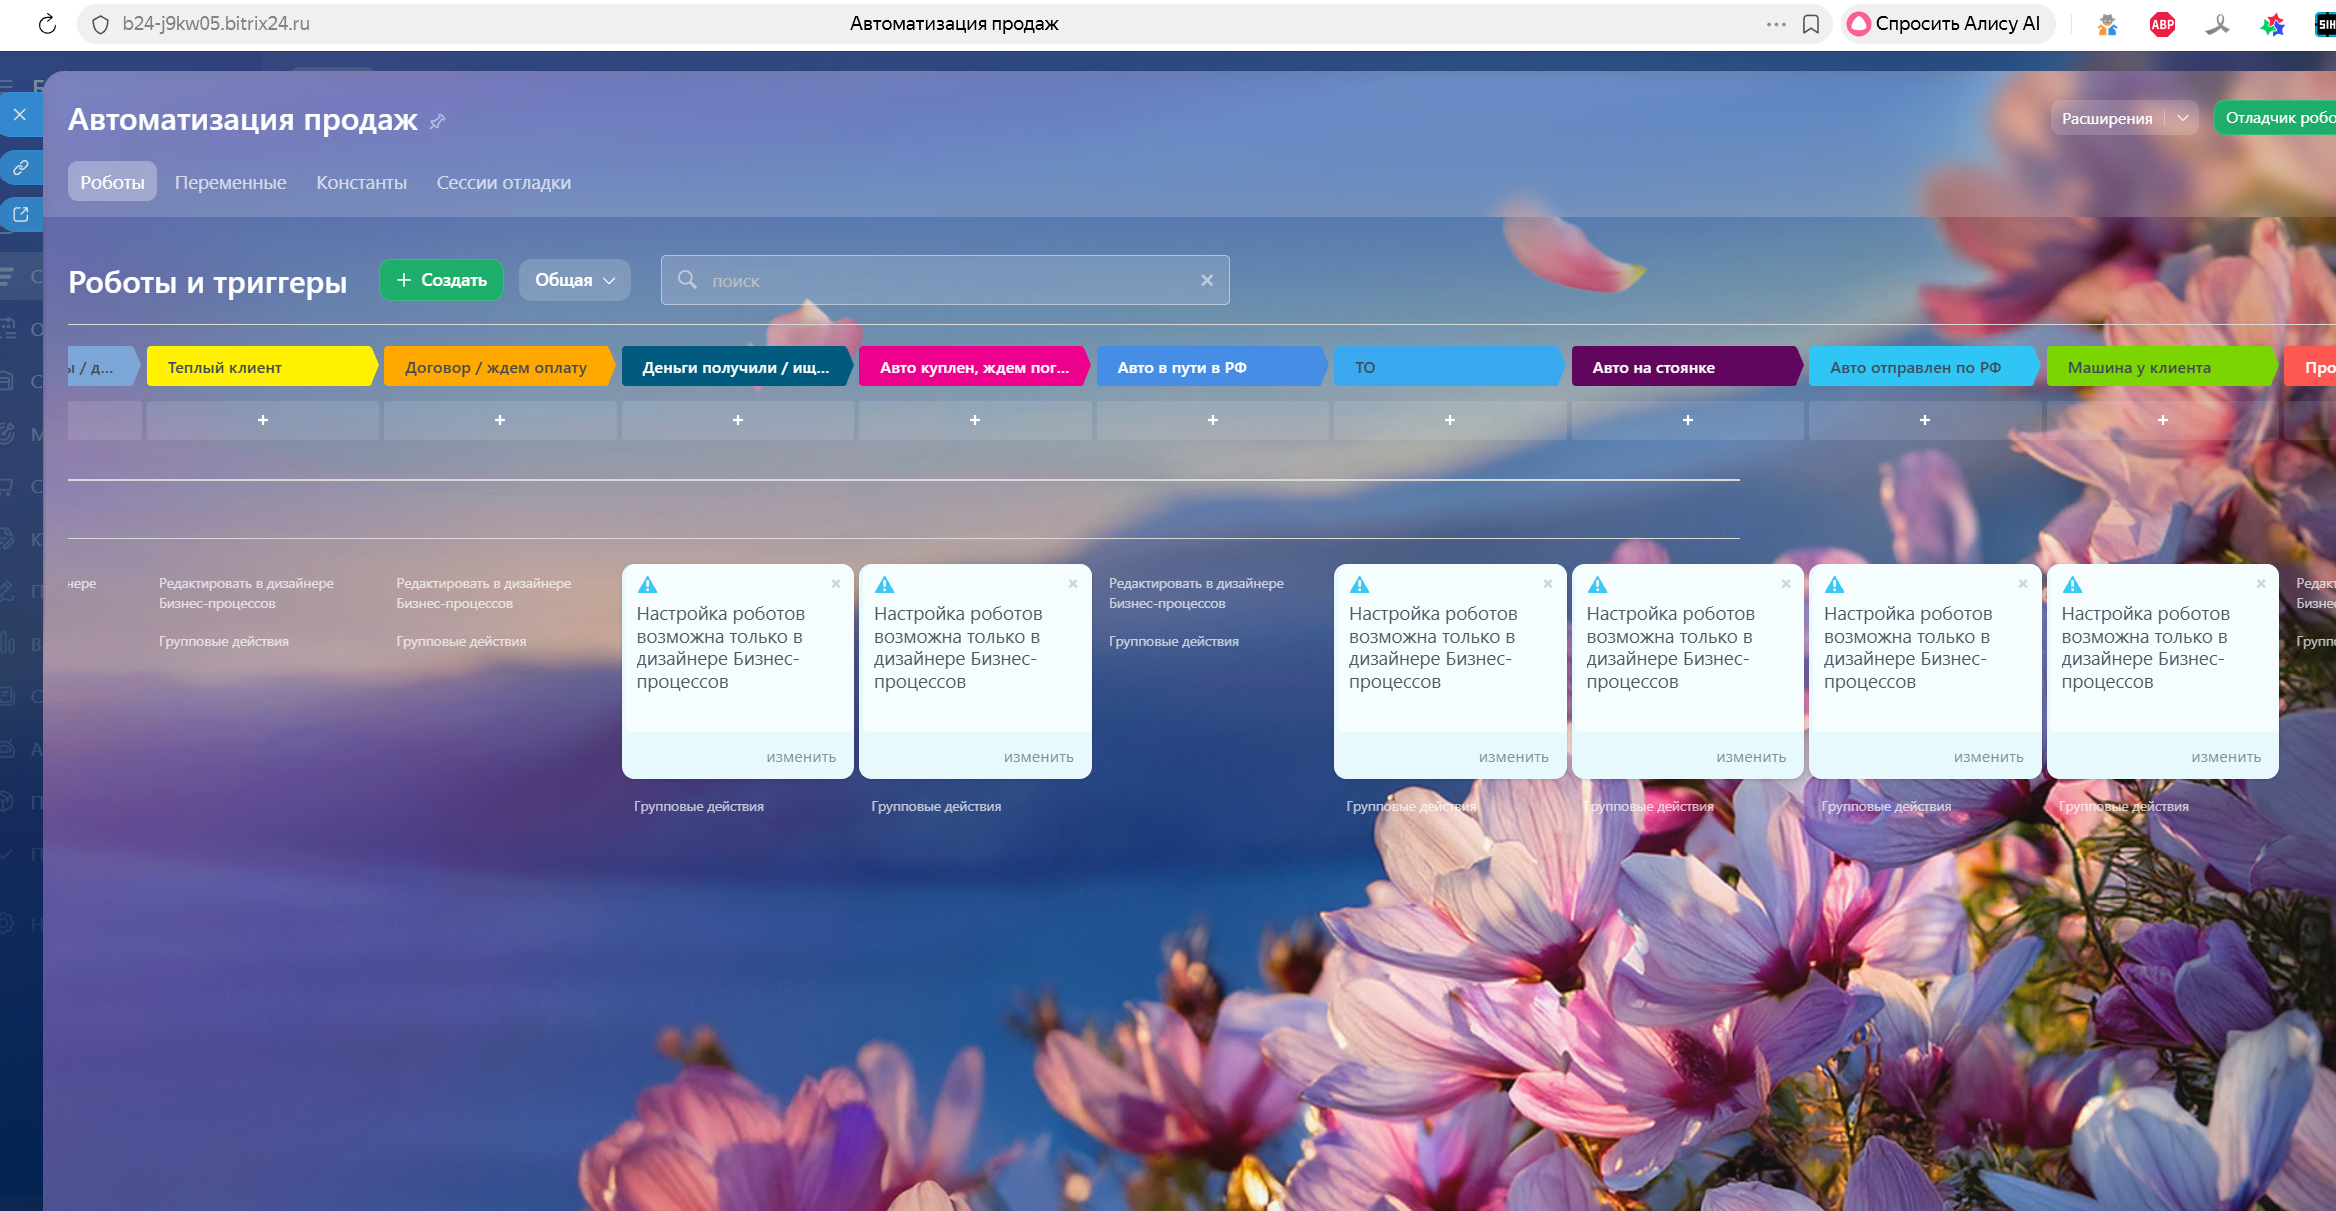Expand the Расширения dropdown arrow
This screenshot has height=1211, width=2336.
[2183, 118]
